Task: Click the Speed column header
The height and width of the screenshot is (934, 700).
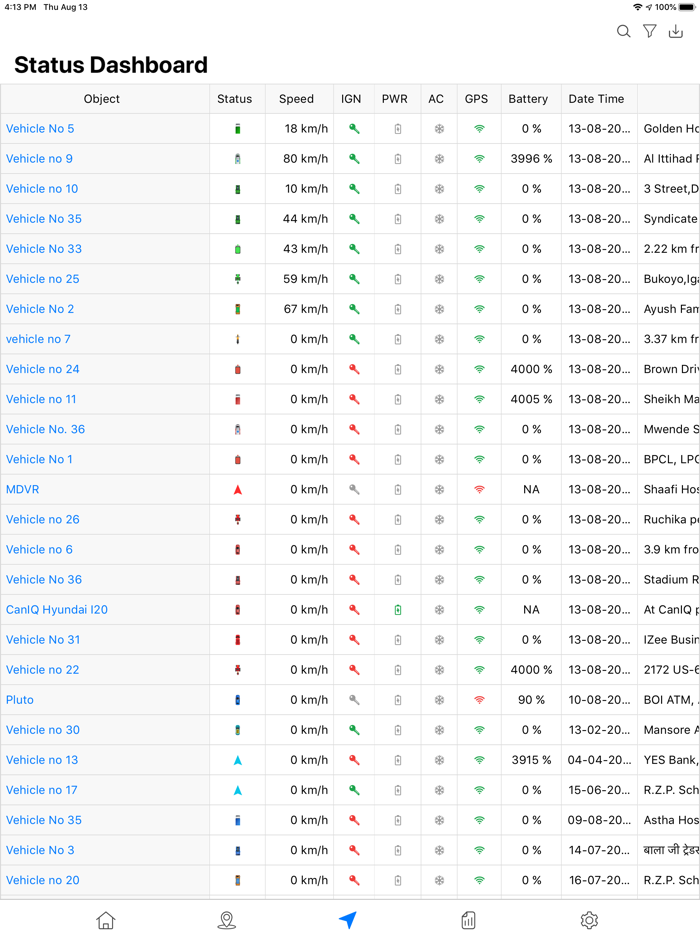Action: pos(296,99)
